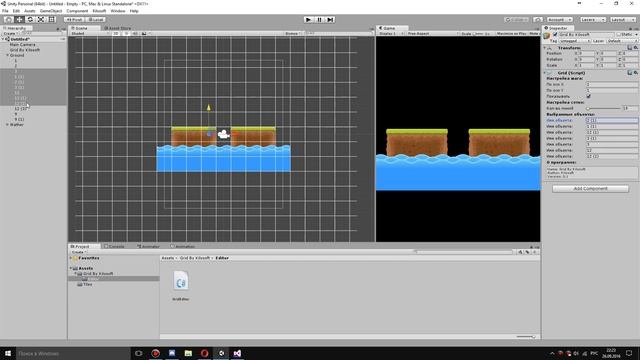Toggle scene audio button in Scene view

point(135,33)
